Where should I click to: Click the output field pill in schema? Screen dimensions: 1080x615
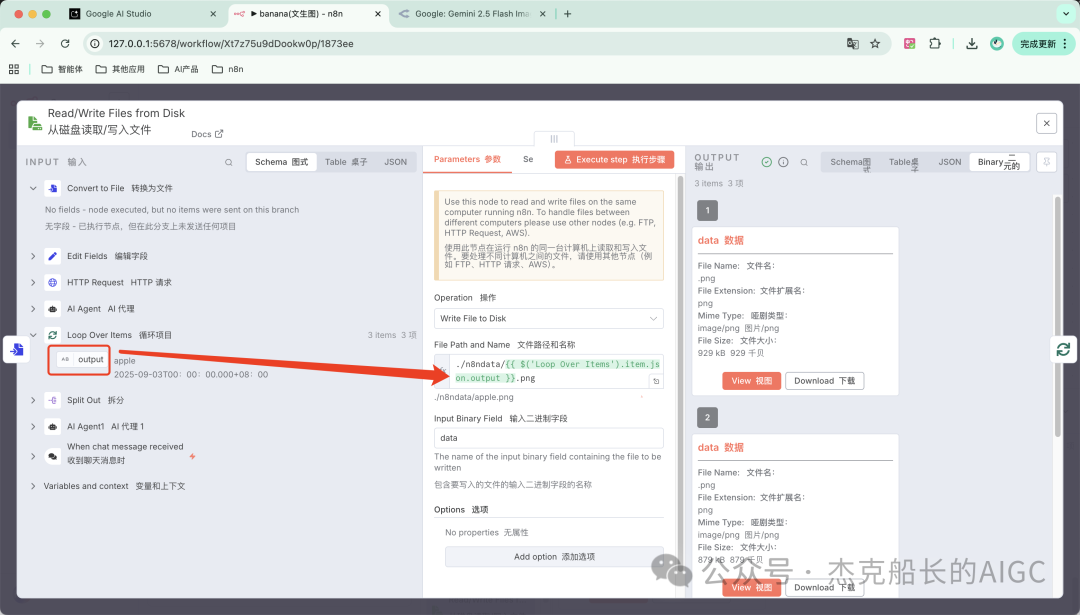coord(83,359)
